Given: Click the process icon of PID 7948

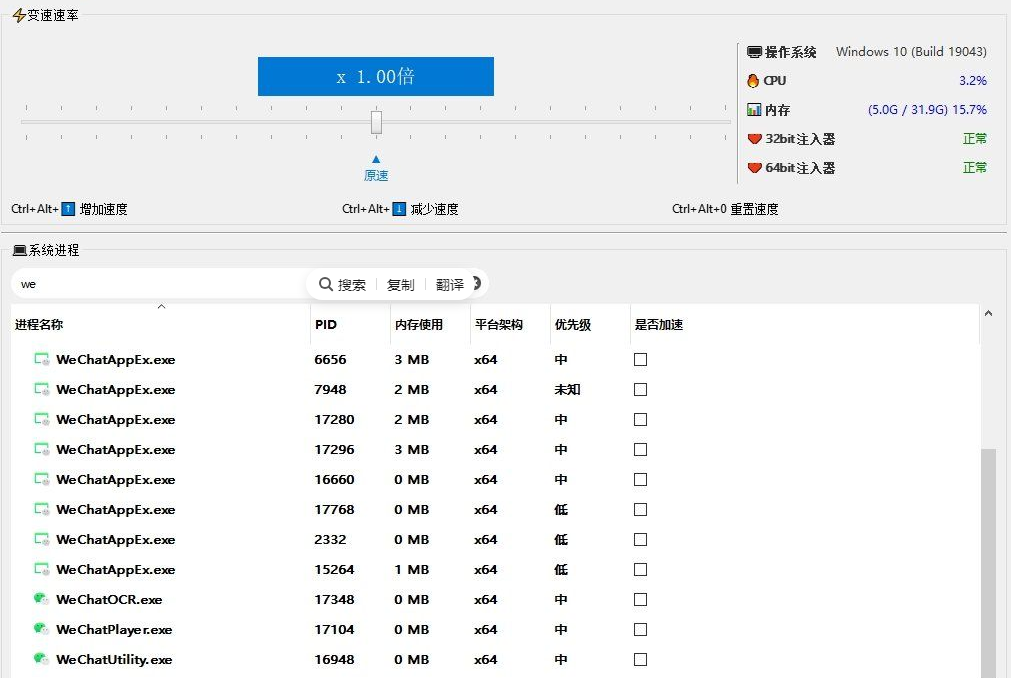Looking at the screenshot, I should point(41,389).
